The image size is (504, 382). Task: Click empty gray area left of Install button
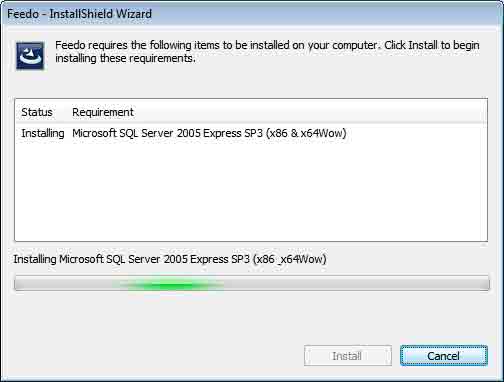(x=157, y=356)
